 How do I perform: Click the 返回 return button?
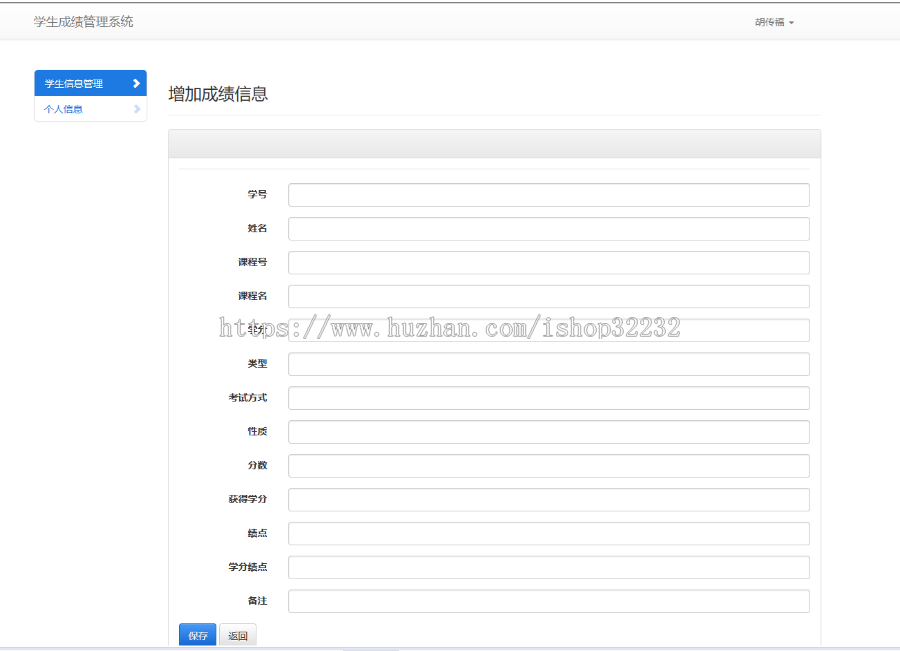[x=237, y=634]
